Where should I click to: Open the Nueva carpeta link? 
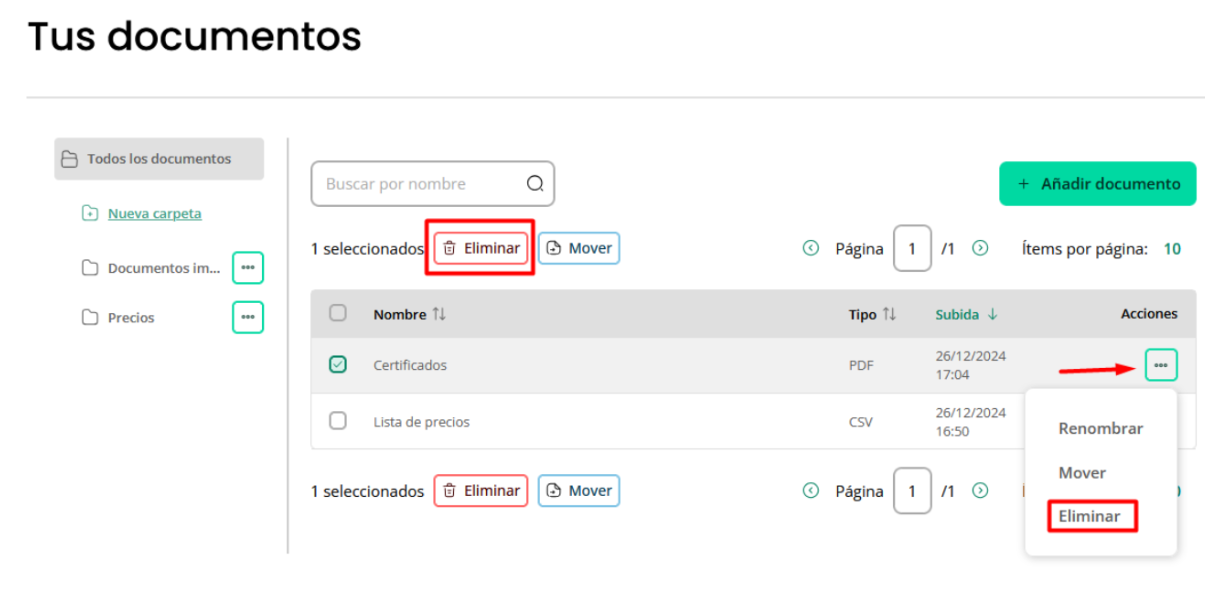point(154,213)
